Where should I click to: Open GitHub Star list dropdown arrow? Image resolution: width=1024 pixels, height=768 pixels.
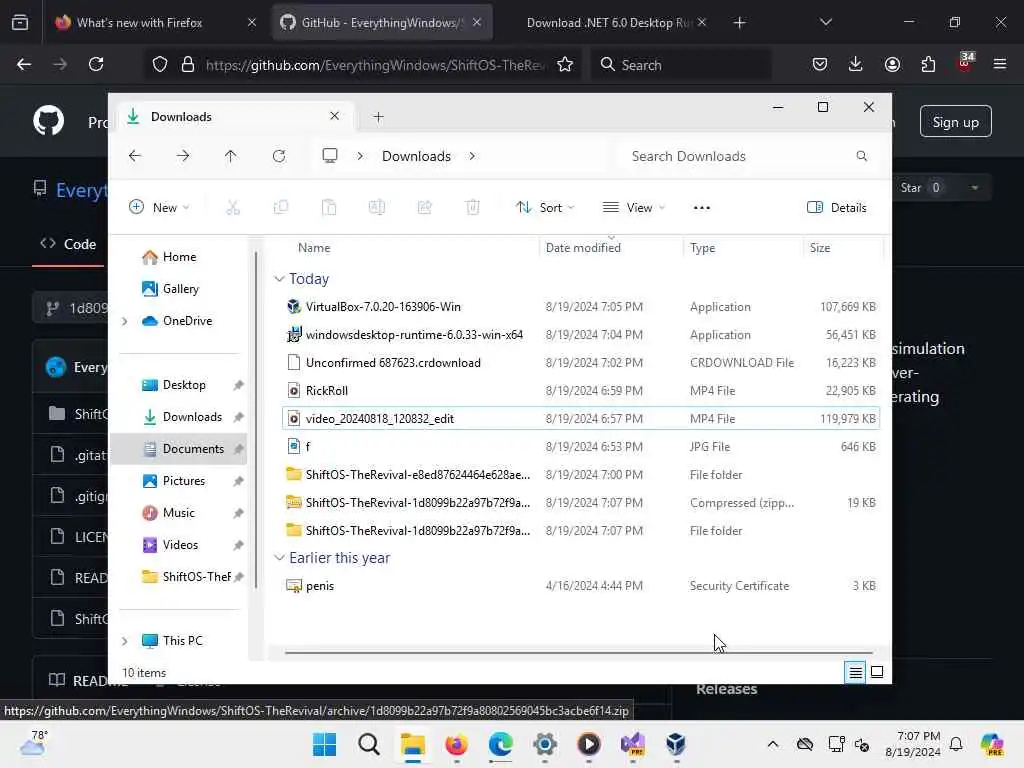[x=974, y=188]
